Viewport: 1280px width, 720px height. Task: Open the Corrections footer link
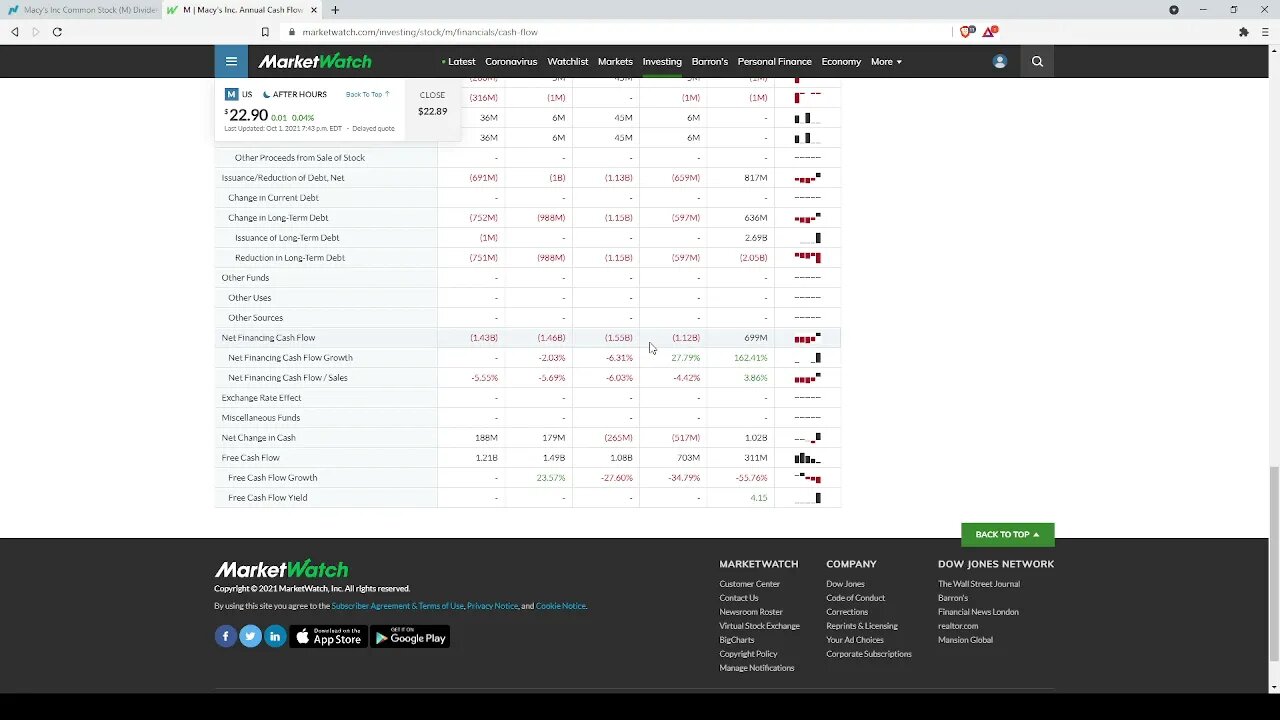[x=847, y=612]
